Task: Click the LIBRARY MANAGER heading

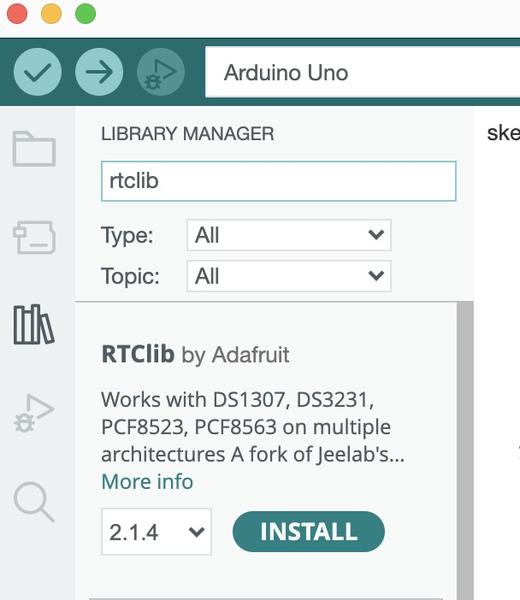Action: [187, 134]
